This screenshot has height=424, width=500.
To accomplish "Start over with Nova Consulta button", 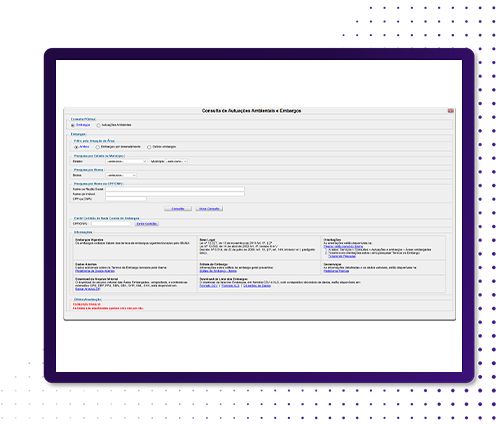I will coord(209,209).
